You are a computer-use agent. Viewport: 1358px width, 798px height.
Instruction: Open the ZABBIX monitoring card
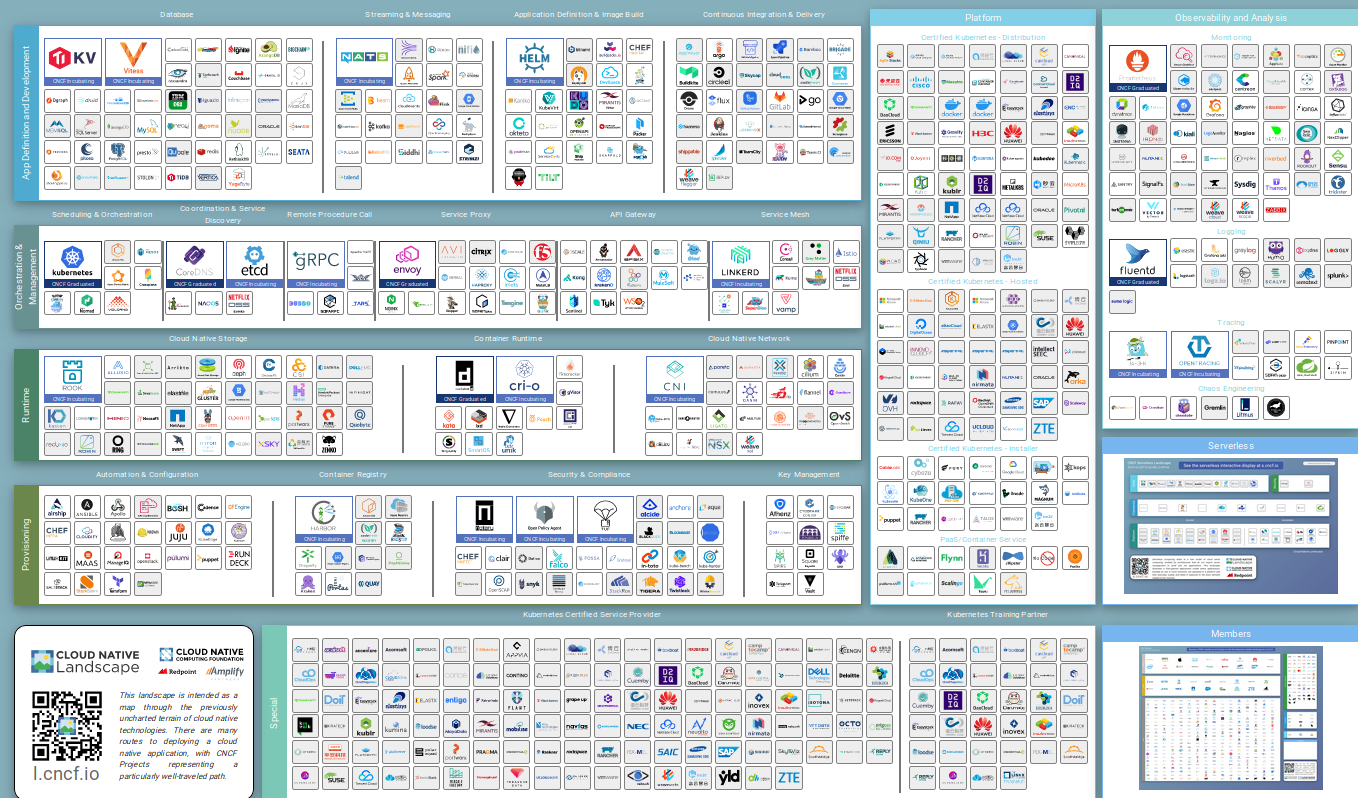click(1275, 210)
